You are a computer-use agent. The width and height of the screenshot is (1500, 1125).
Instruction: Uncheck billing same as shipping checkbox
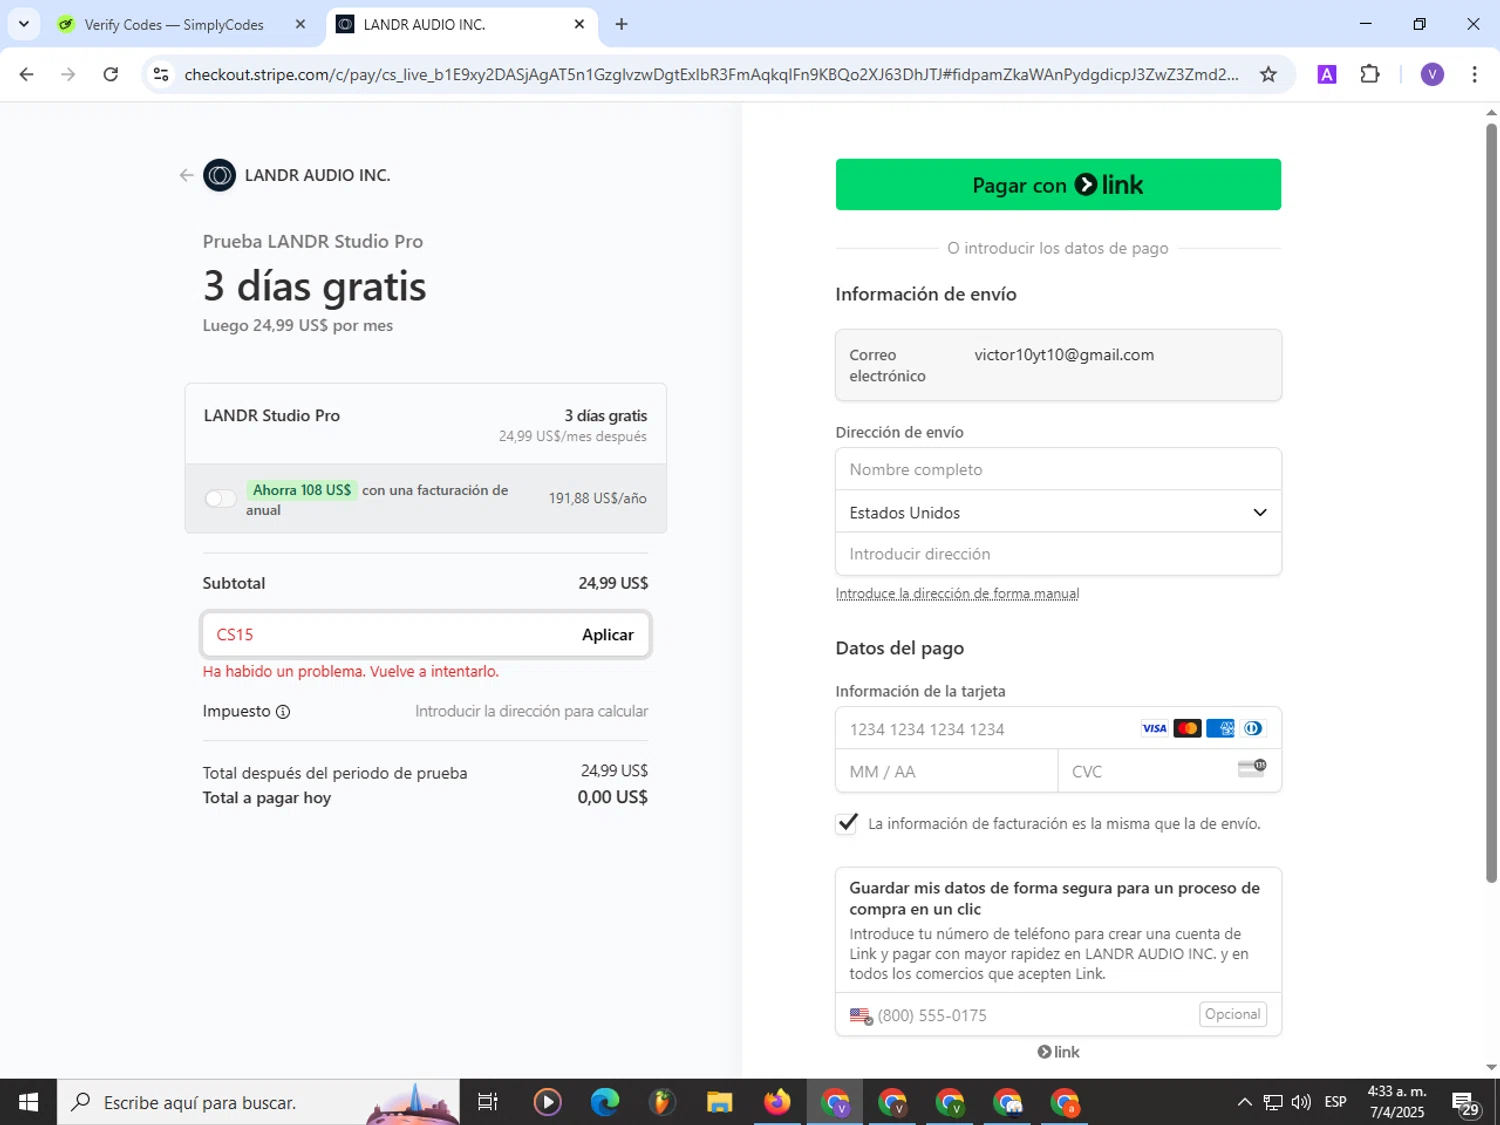point(847,823)
